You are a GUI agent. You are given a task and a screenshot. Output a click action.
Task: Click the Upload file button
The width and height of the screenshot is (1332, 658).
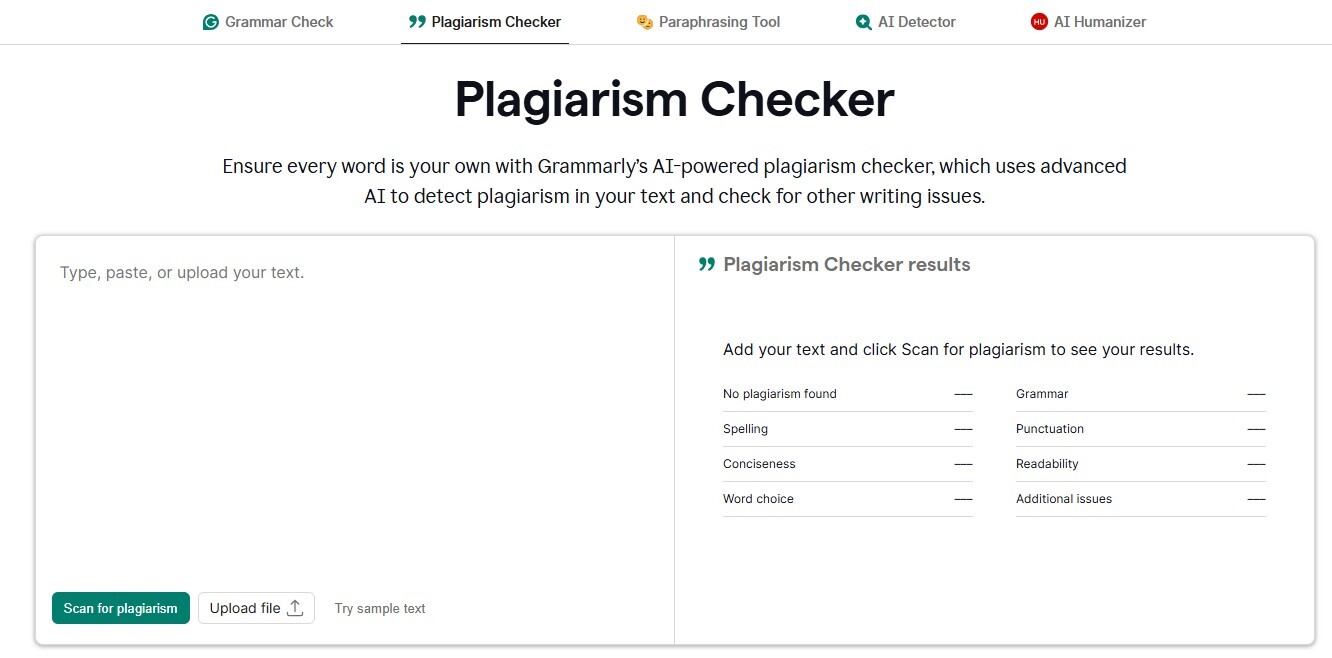coord(256,607)
